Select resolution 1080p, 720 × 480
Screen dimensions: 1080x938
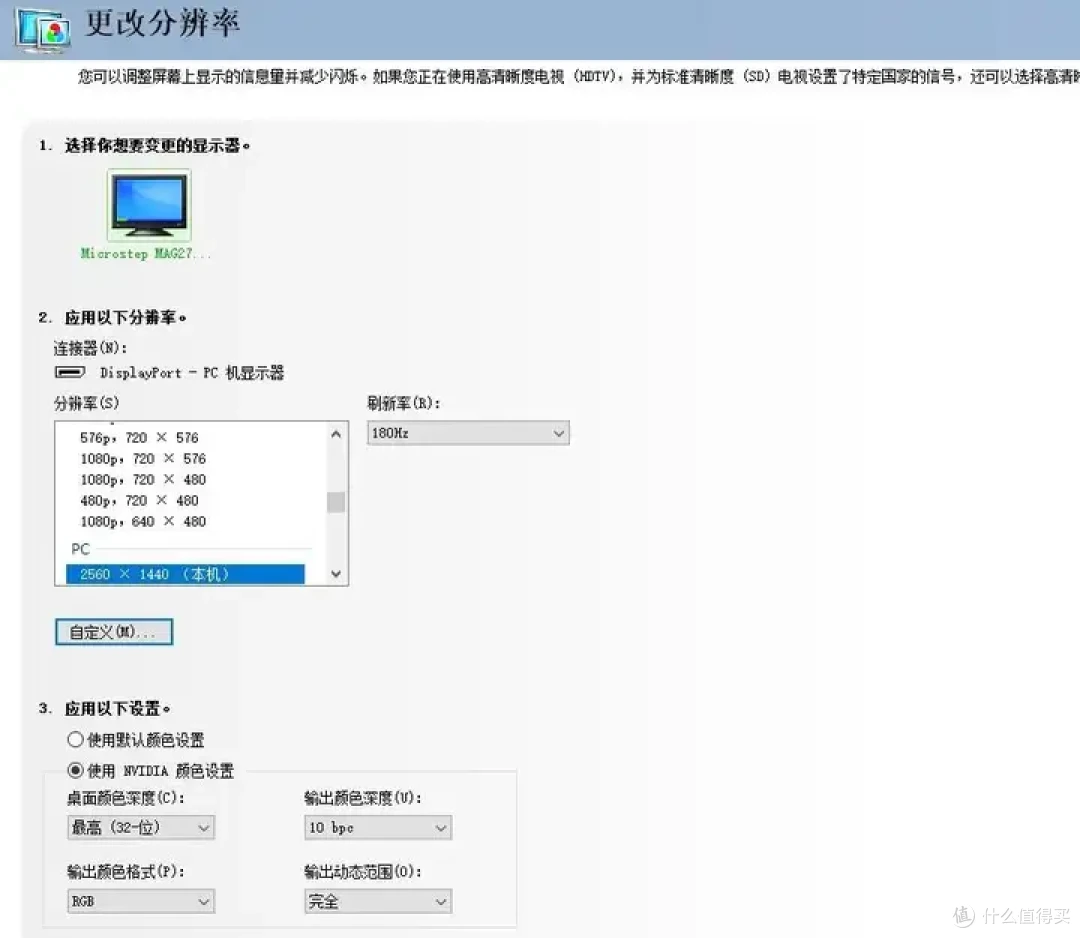(143, 479)
